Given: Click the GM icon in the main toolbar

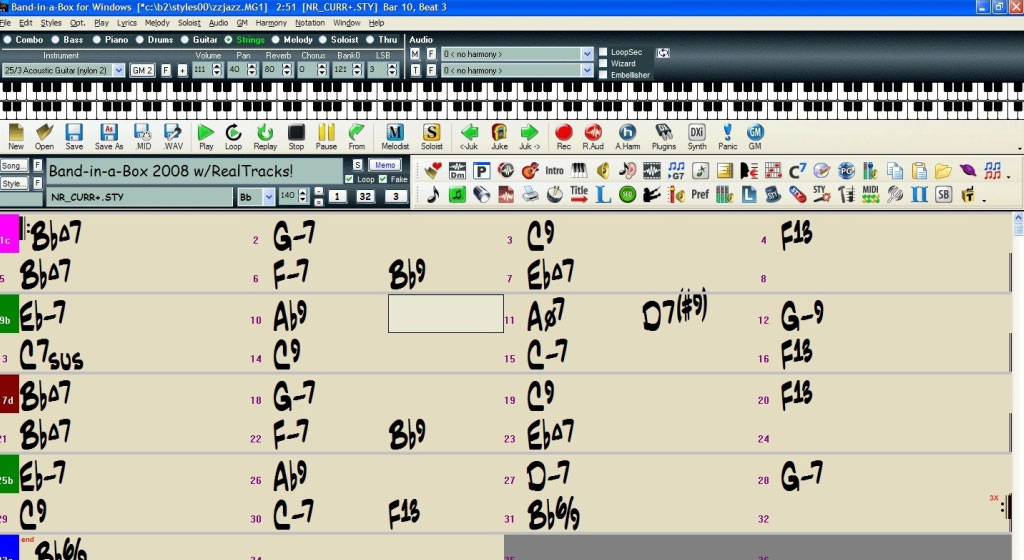Looking at the screenshot, I should click(x=755, y=136).
